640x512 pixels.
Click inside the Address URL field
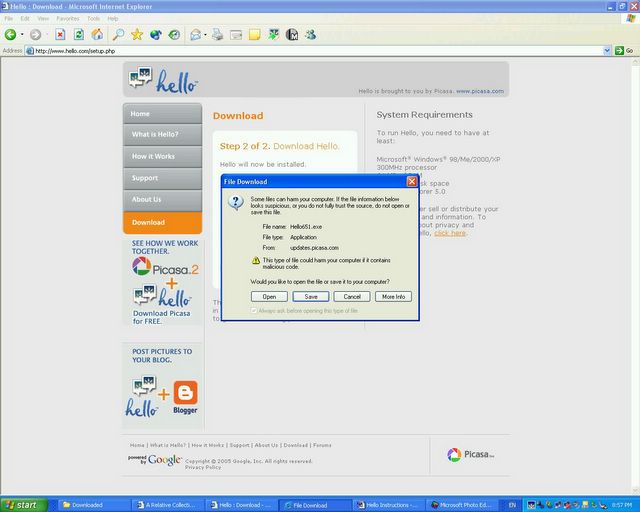tap(314, 51)
